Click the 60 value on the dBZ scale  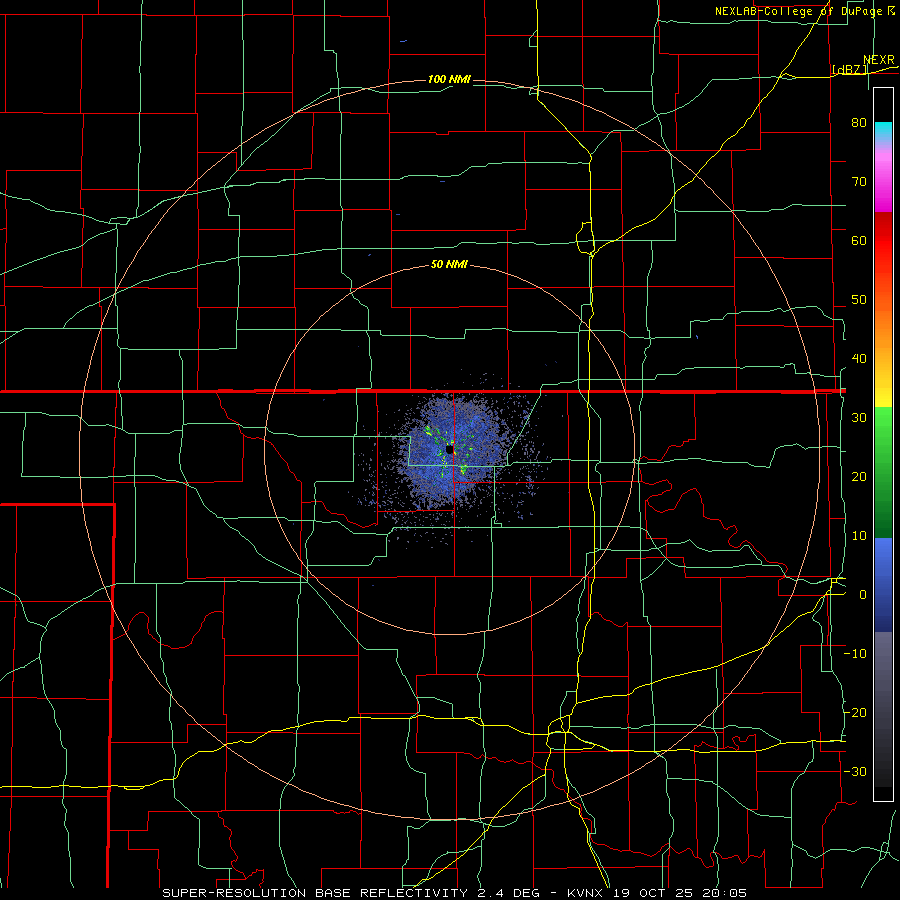tap(859, 240)
